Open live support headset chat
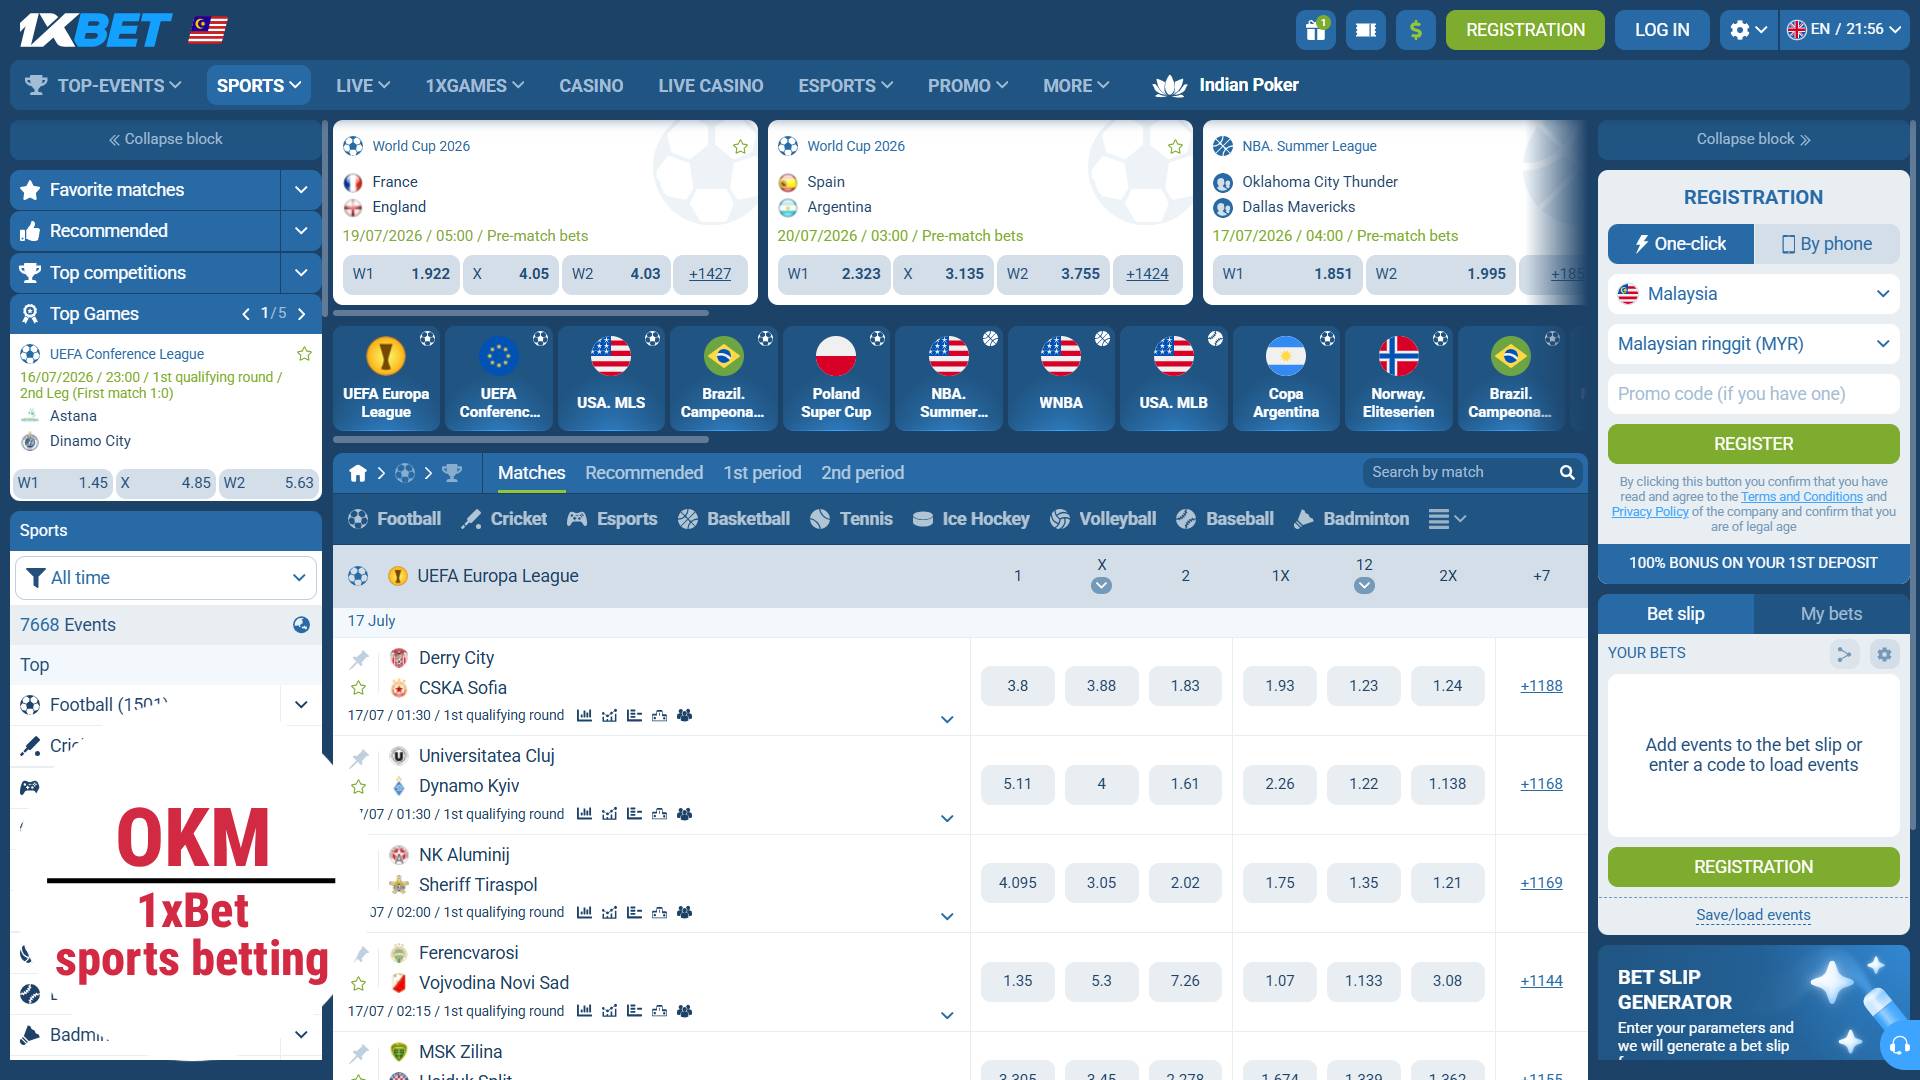 point(1898,1046)
